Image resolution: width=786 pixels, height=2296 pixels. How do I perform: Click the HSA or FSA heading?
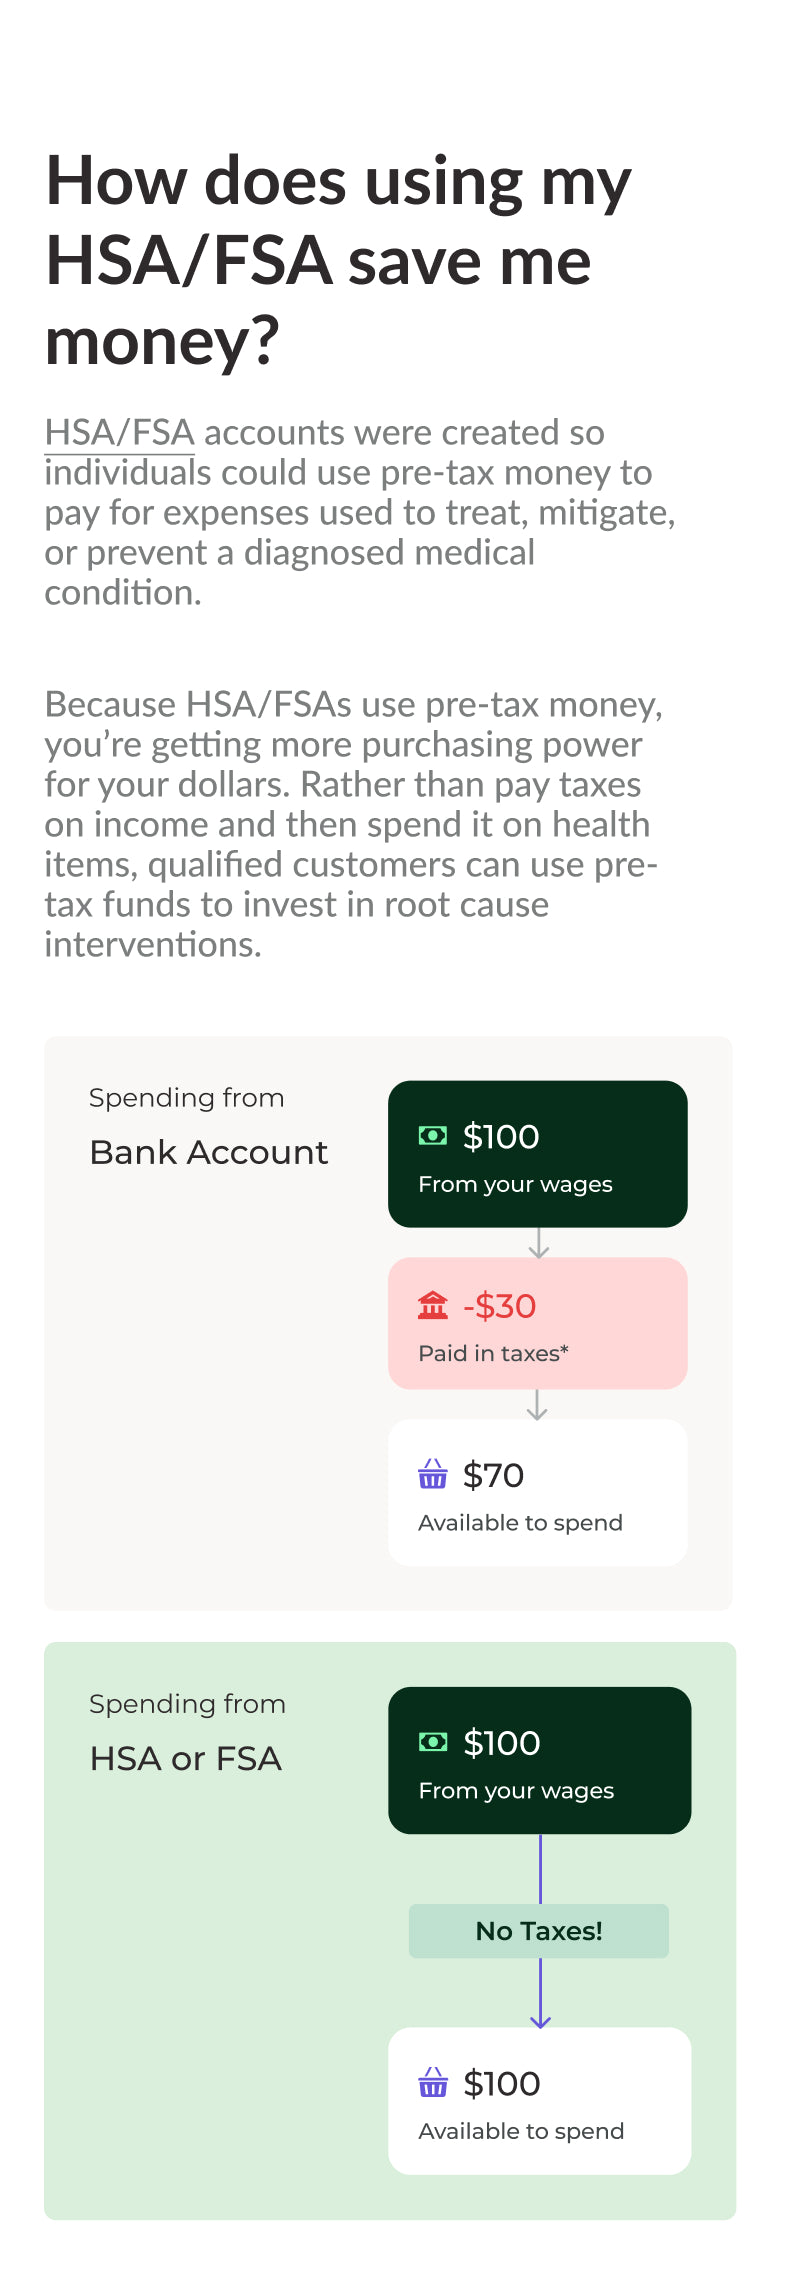pos(186,1759)
